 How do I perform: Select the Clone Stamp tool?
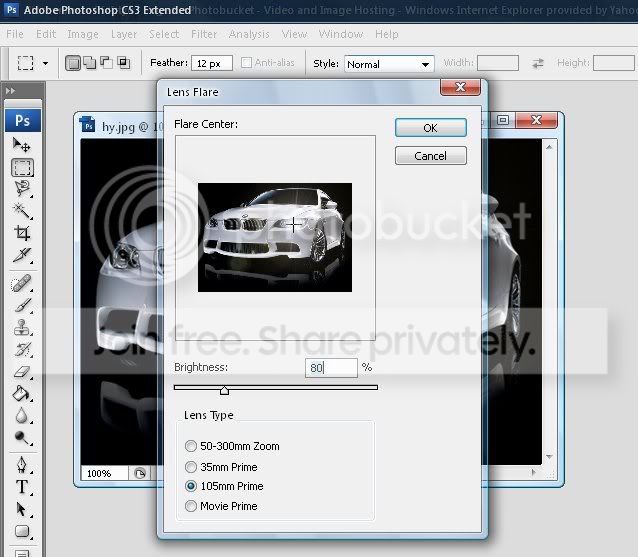coord(22,328)
